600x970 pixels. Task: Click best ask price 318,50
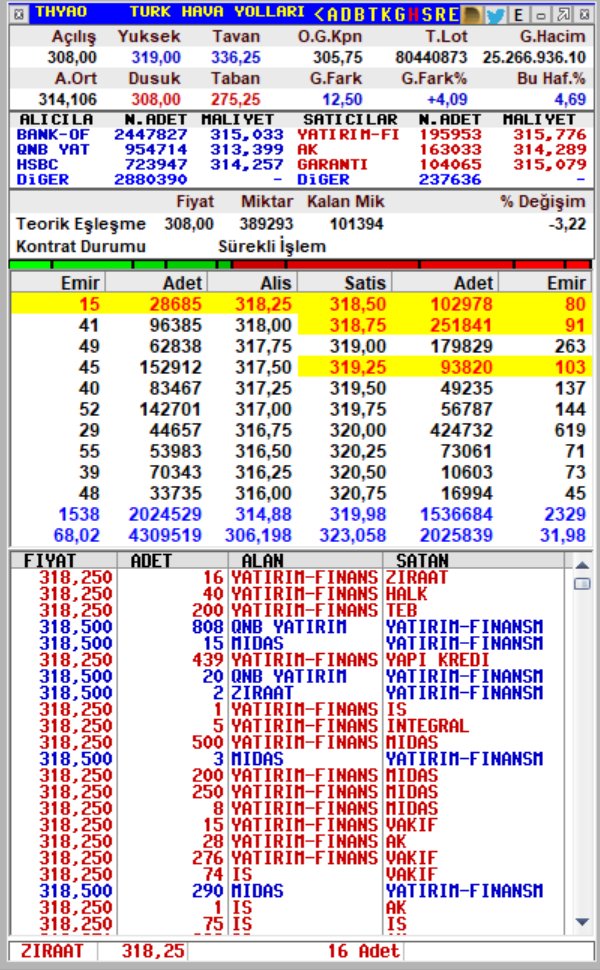click(x=358, y=304)
